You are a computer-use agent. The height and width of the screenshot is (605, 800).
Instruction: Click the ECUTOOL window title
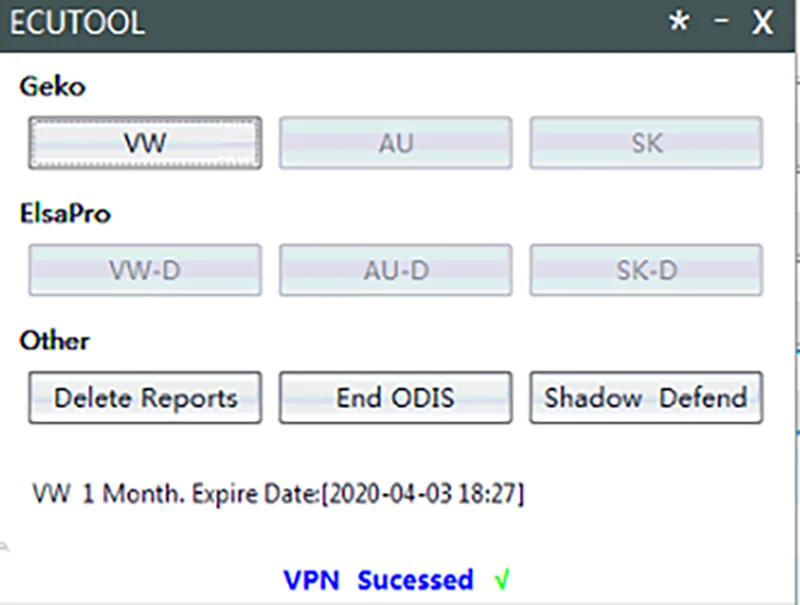tap(78, 23)
